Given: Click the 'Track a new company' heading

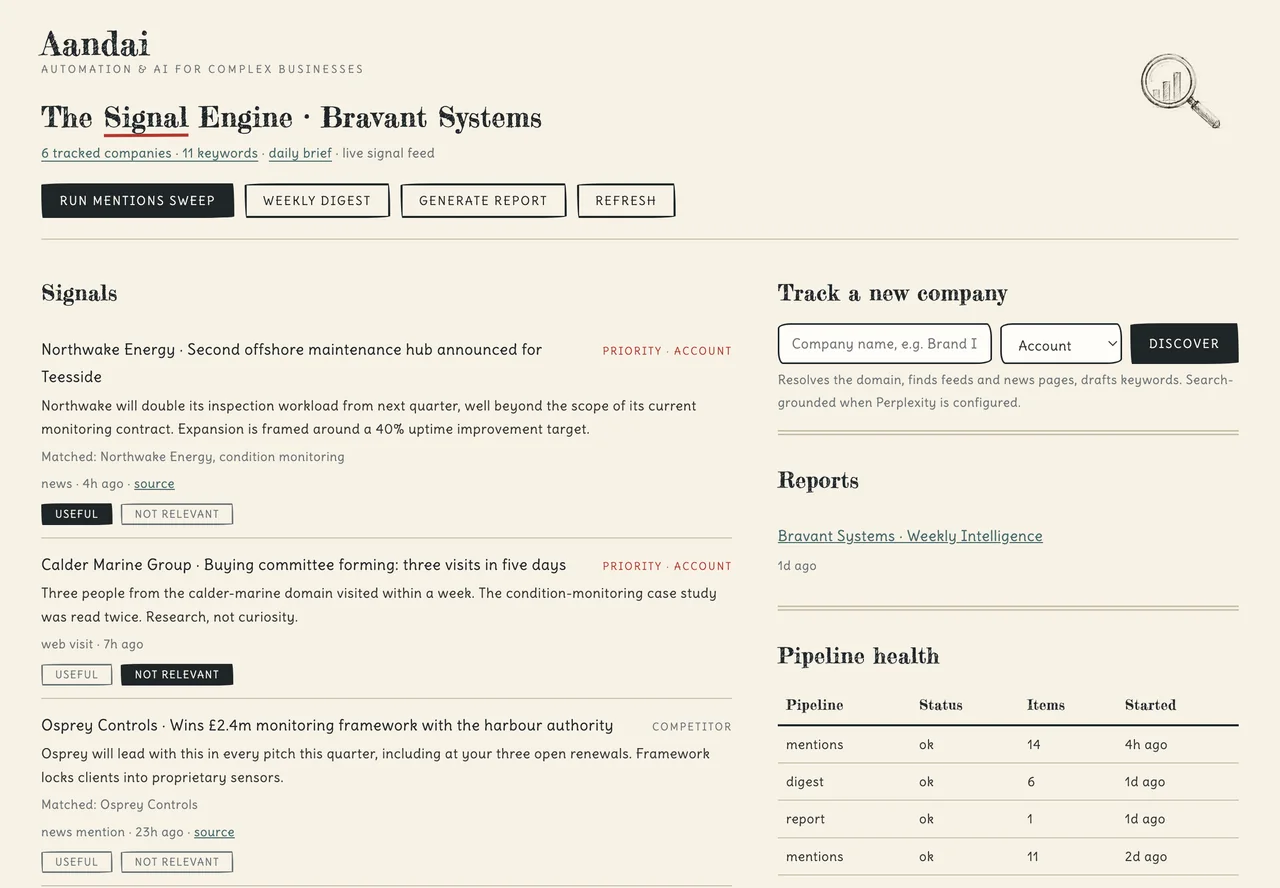Looking at the screenshot, I should (x=893, y=293).
